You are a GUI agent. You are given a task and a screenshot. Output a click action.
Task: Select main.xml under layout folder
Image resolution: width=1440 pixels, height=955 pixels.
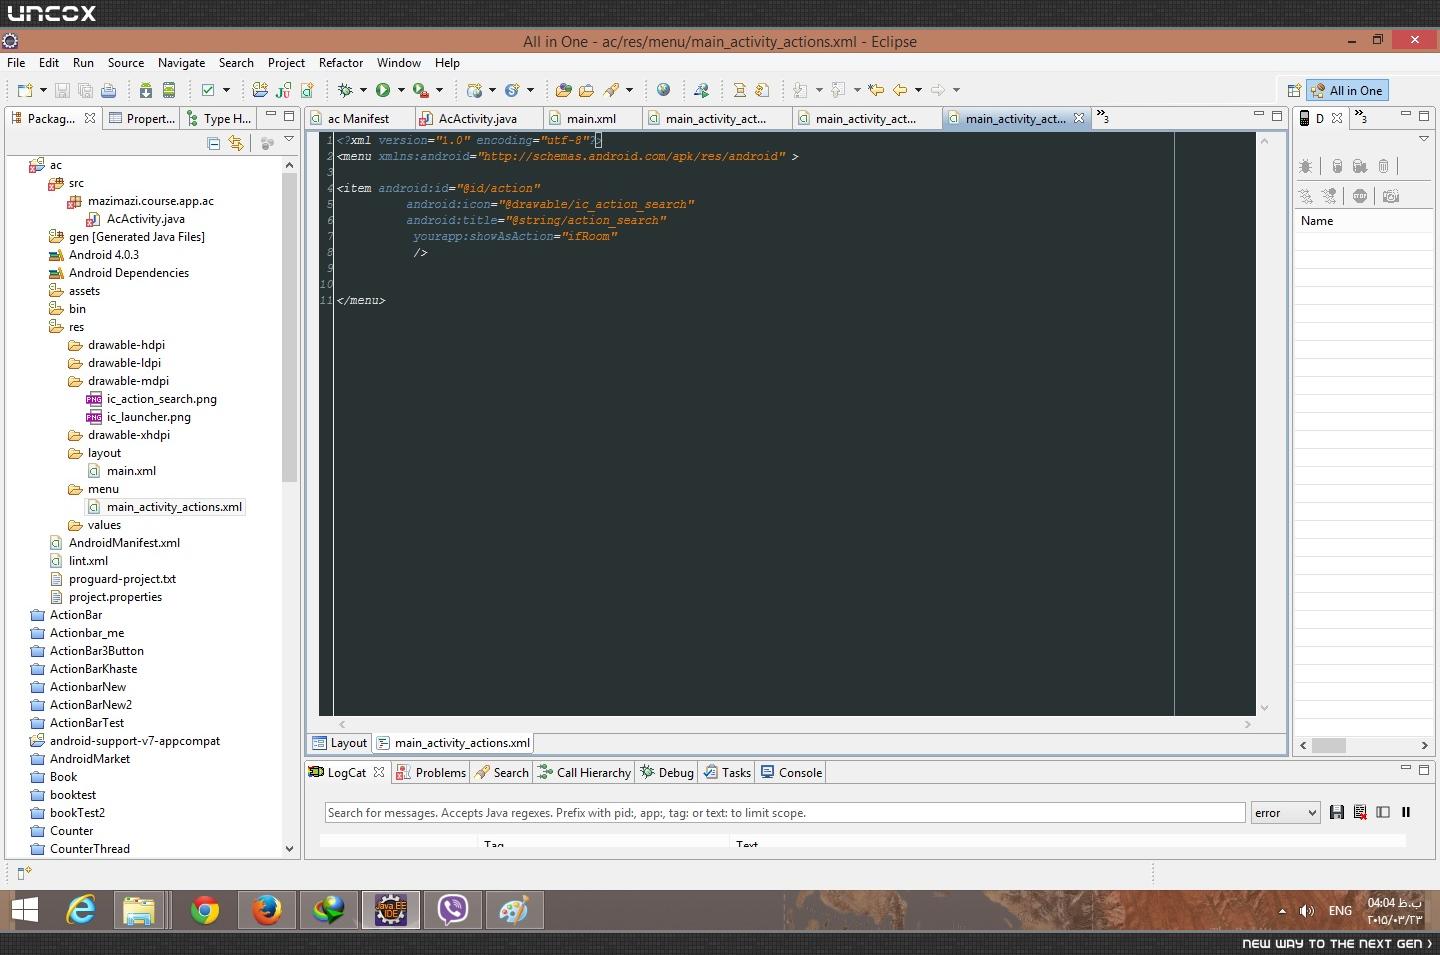(131, 471)
